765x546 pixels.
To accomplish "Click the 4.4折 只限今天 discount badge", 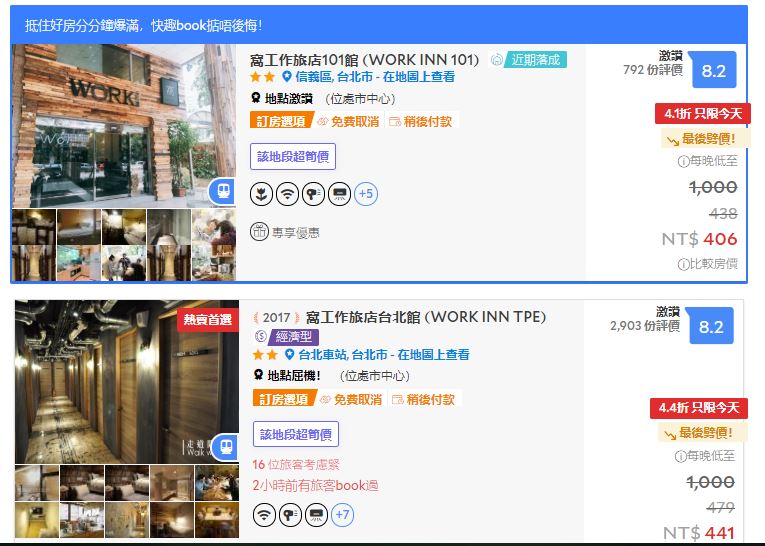I will [699, 408].
